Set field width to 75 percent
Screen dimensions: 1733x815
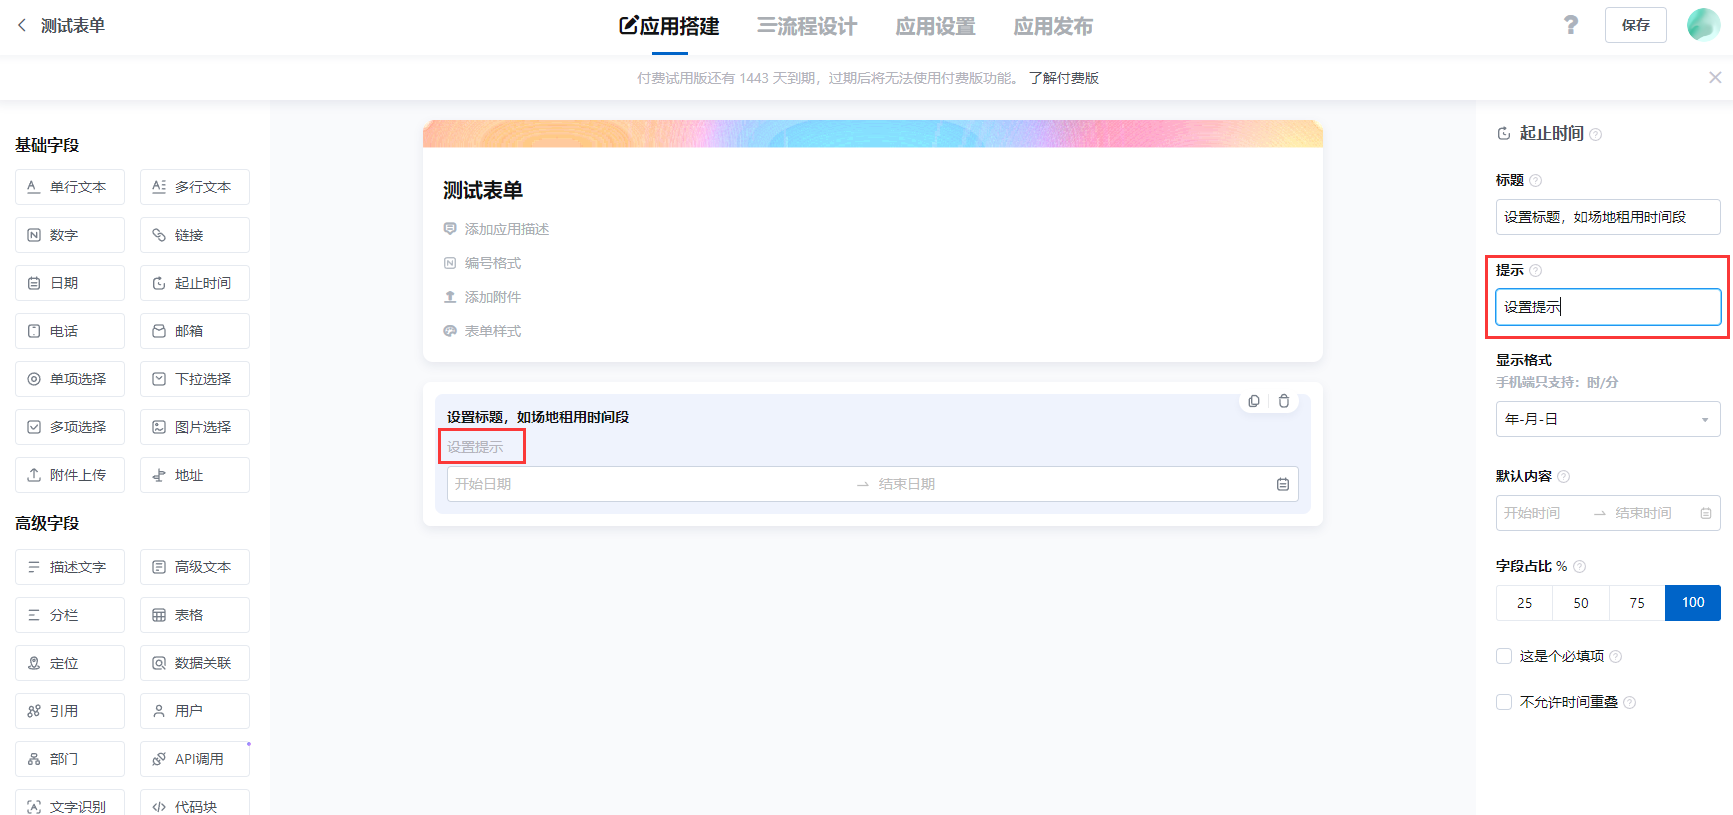coord(1637,603)
